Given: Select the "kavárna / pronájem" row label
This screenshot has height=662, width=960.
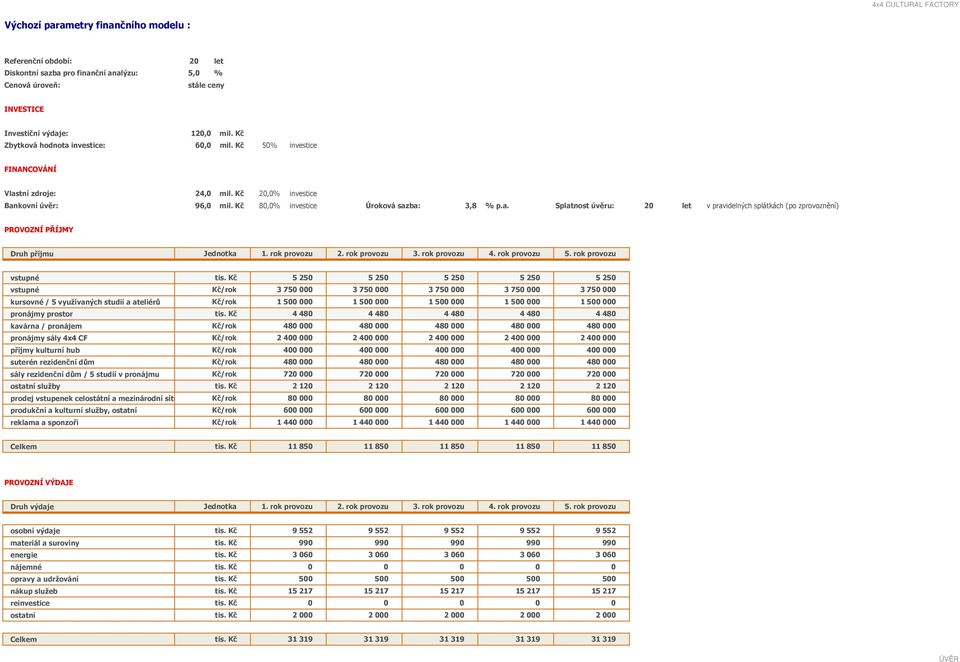Looking at the screenshot, I should (x=46, y=326).
